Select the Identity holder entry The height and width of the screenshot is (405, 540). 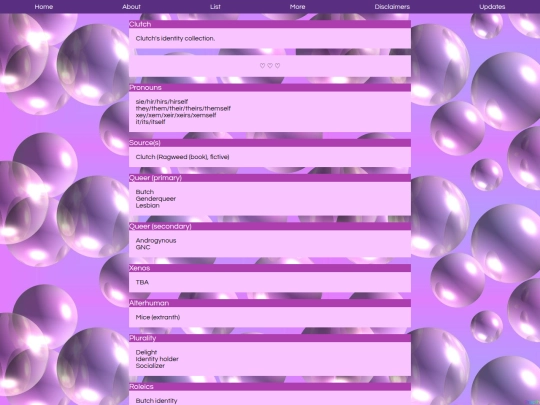click(157, 359)
